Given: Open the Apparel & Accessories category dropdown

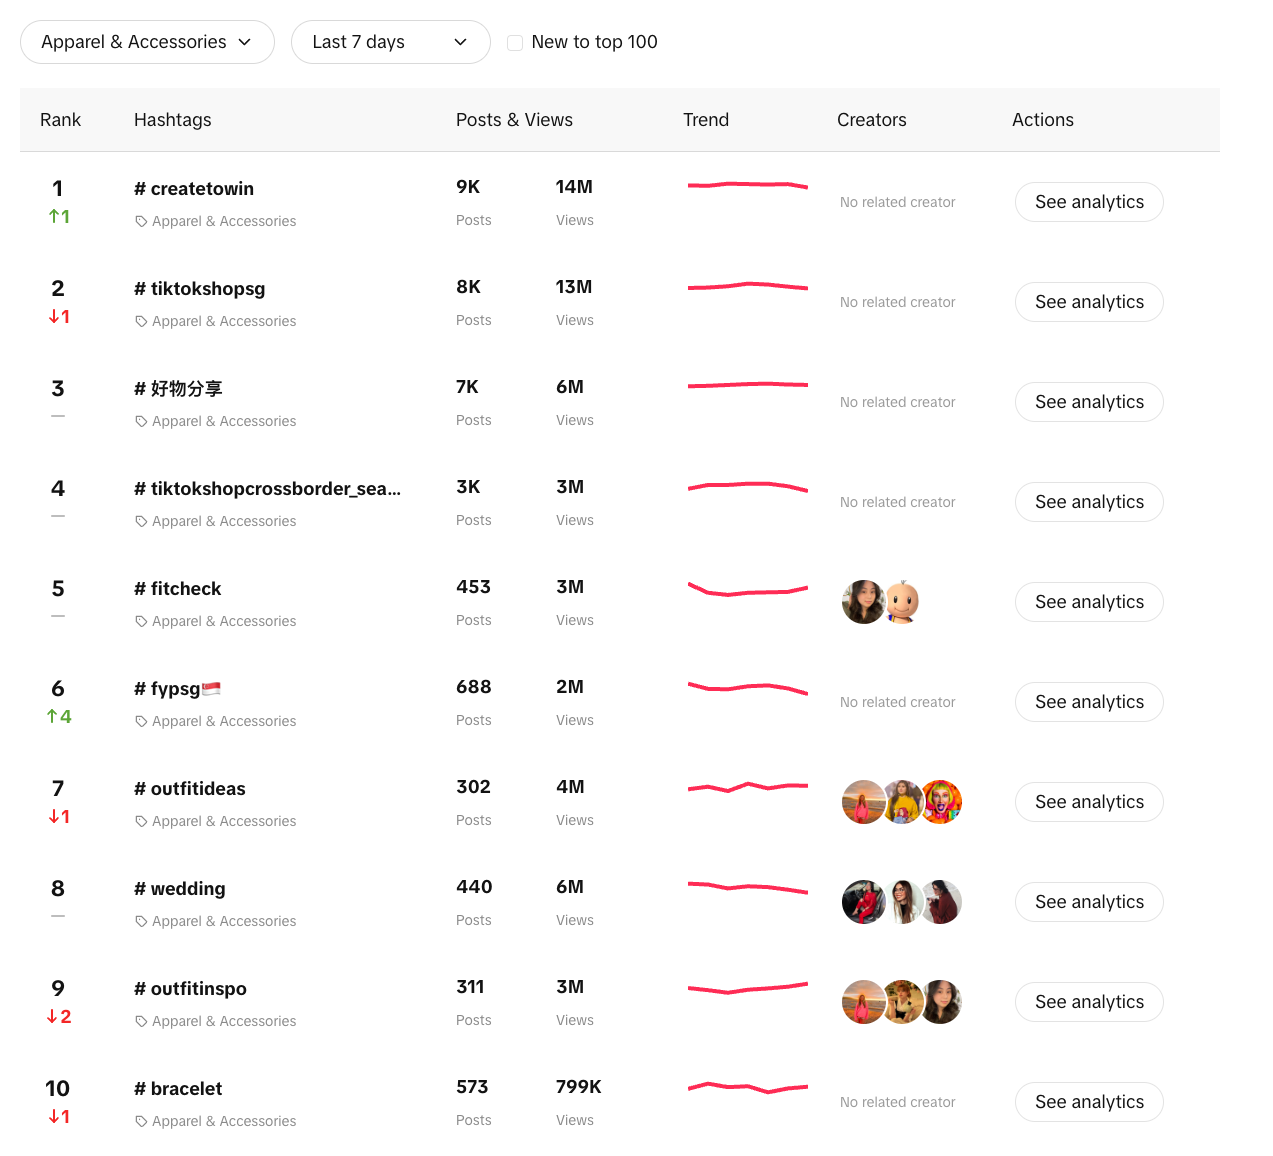Looking at the screenshot, I should (147, 42).
